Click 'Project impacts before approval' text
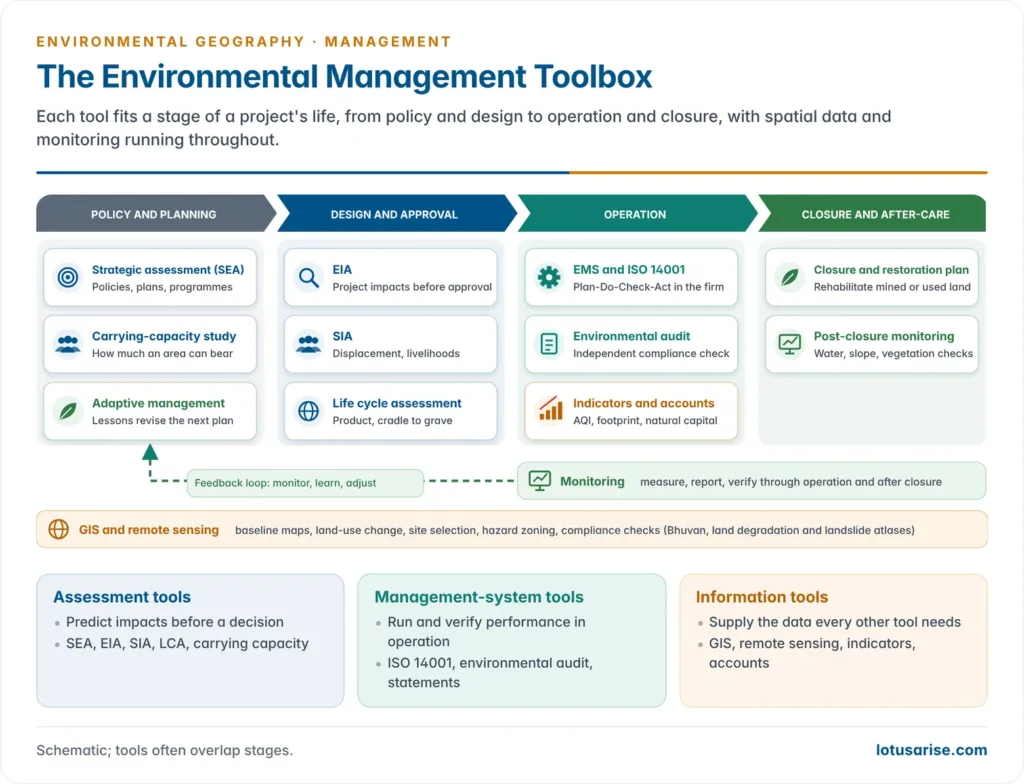The height and width of the screenshot is (784, 1024). (x=412, y=287)
